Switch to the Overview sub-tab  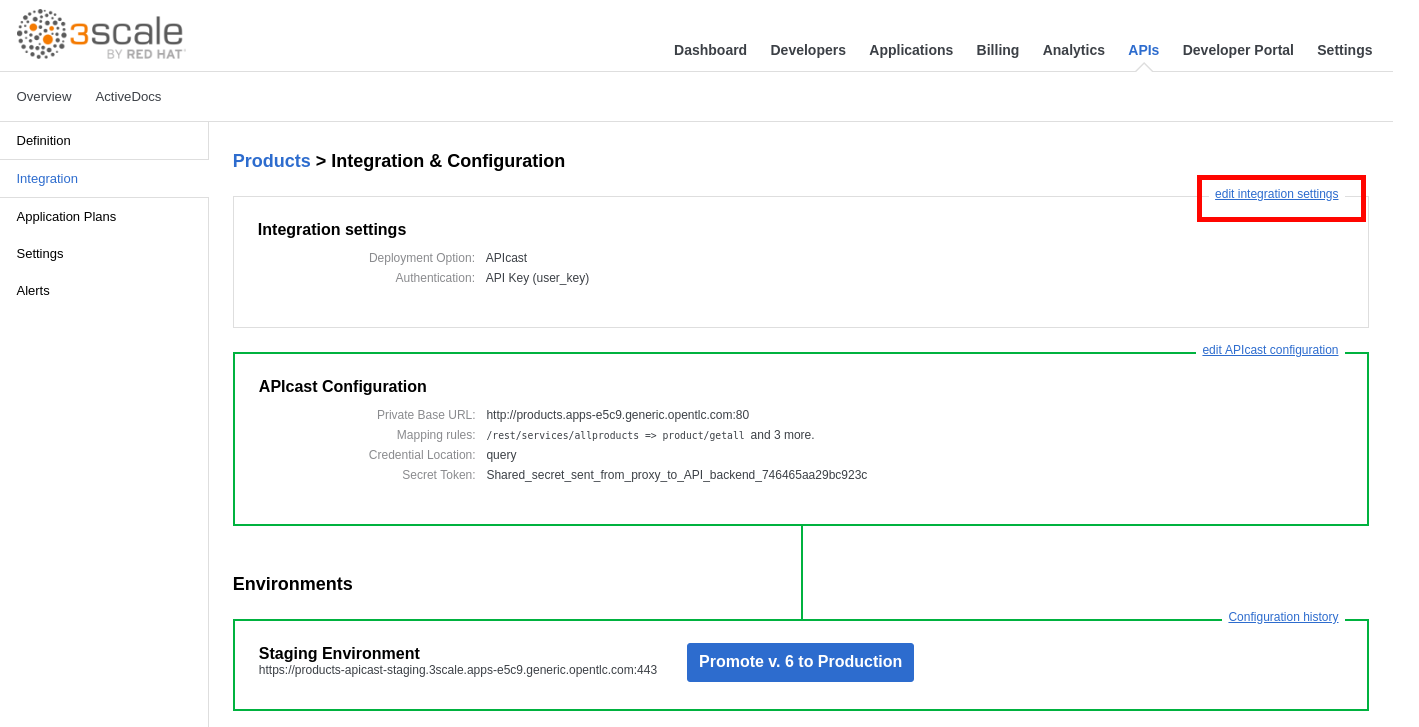(44, 97)
